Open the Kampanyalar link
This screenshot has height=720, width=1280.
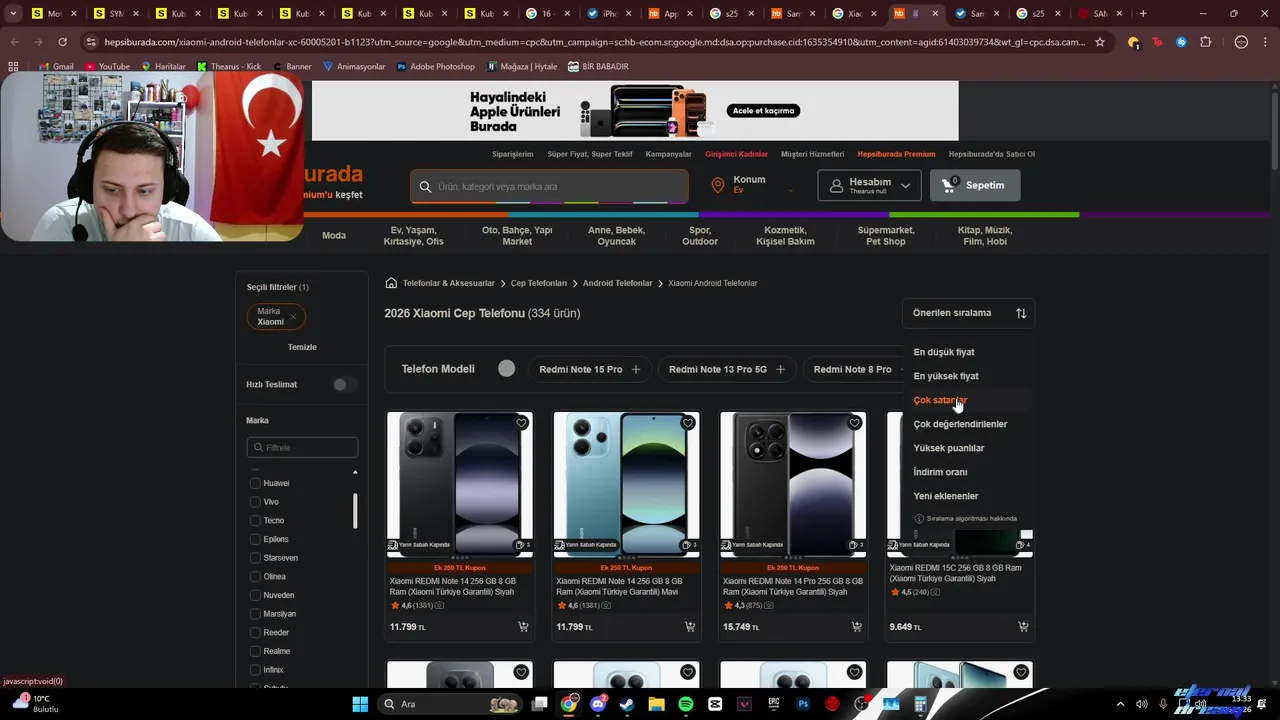point(669,154)
